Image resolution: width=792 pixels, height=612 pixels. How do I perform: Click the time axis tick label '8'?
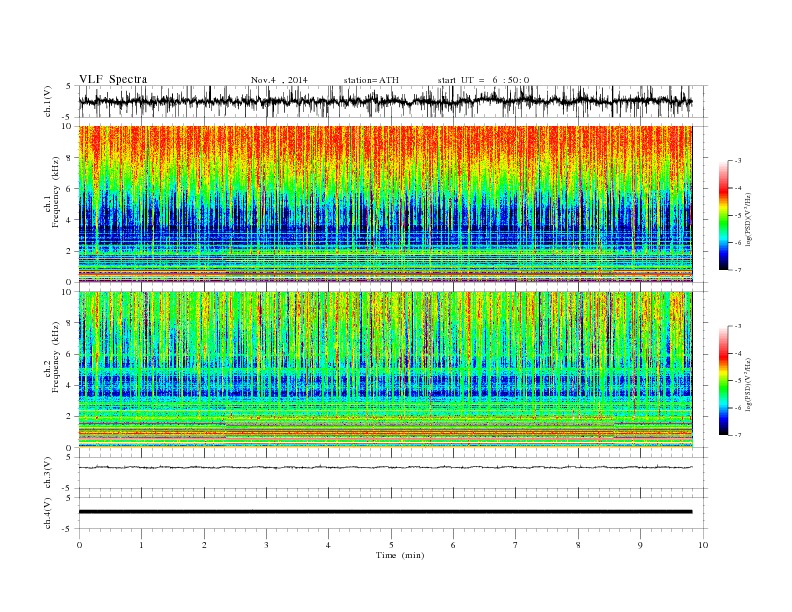tap(578, 545)
